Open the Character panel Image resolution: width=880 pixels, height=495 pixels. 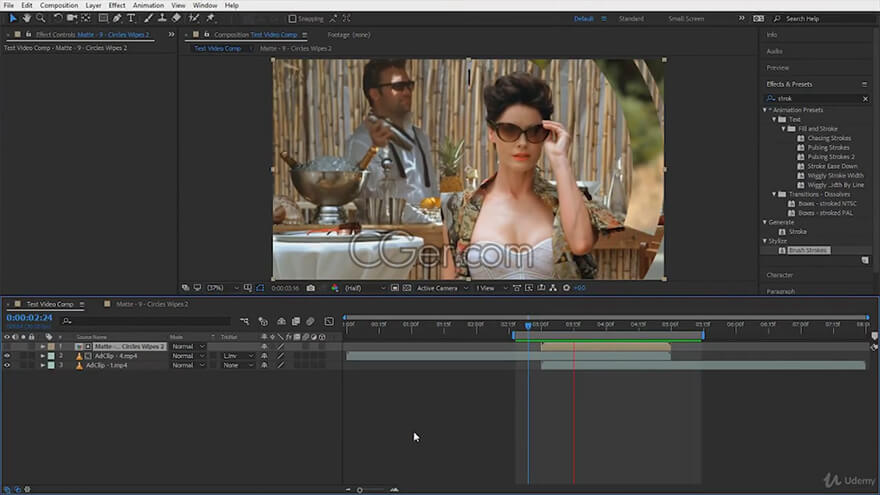coord(780,275)
